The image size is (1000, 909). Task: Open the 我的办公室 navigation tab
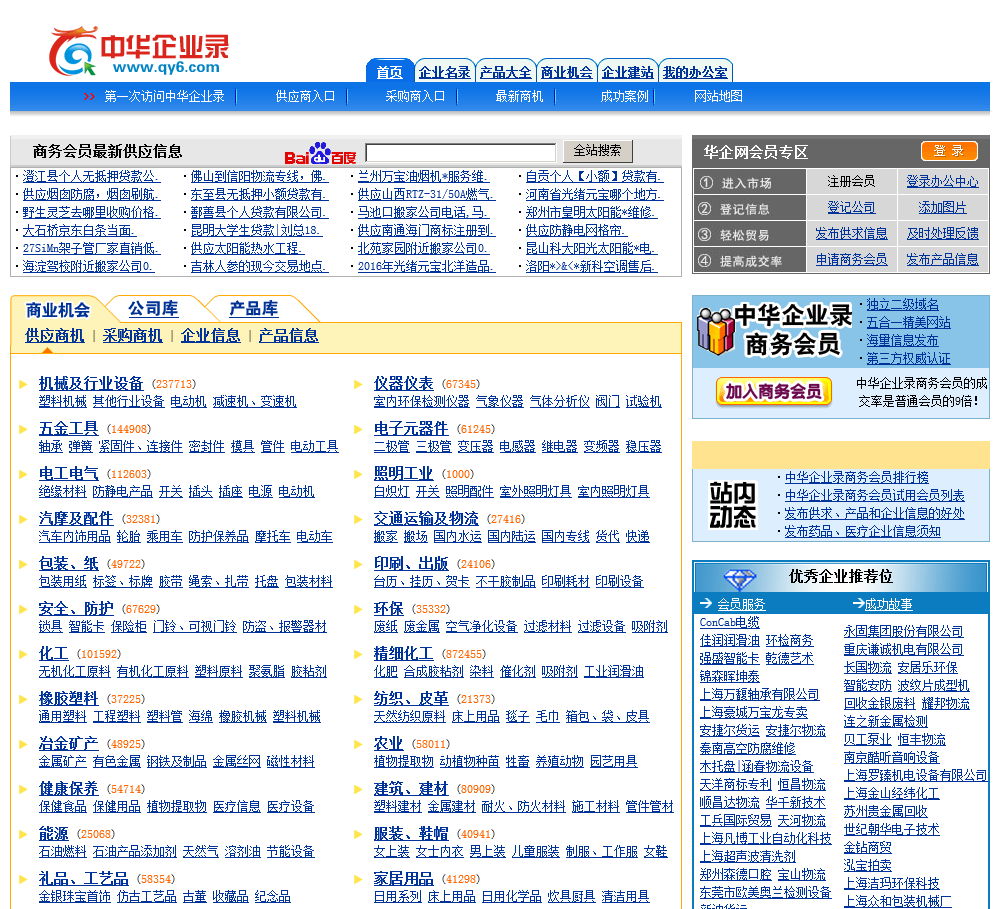(695, 72)
